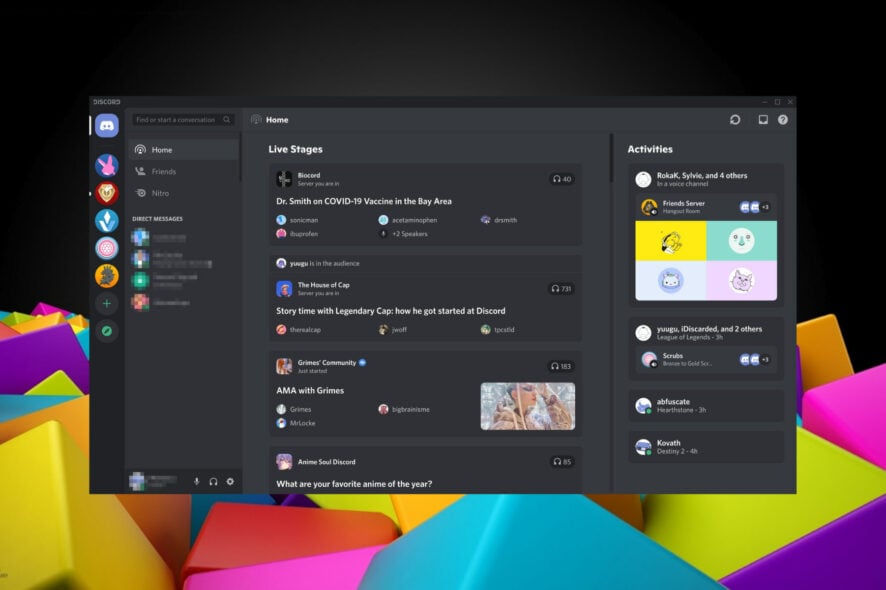The image size is (886, 590).
Task: Open Help question mark icon
Action: tap(783, 119)
